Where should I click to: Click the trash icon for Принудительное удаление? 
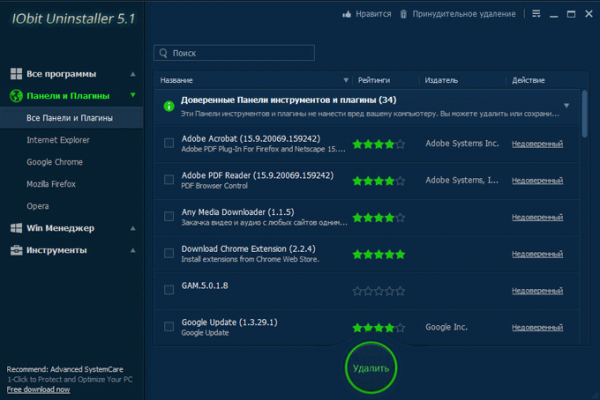pos(403,15)
